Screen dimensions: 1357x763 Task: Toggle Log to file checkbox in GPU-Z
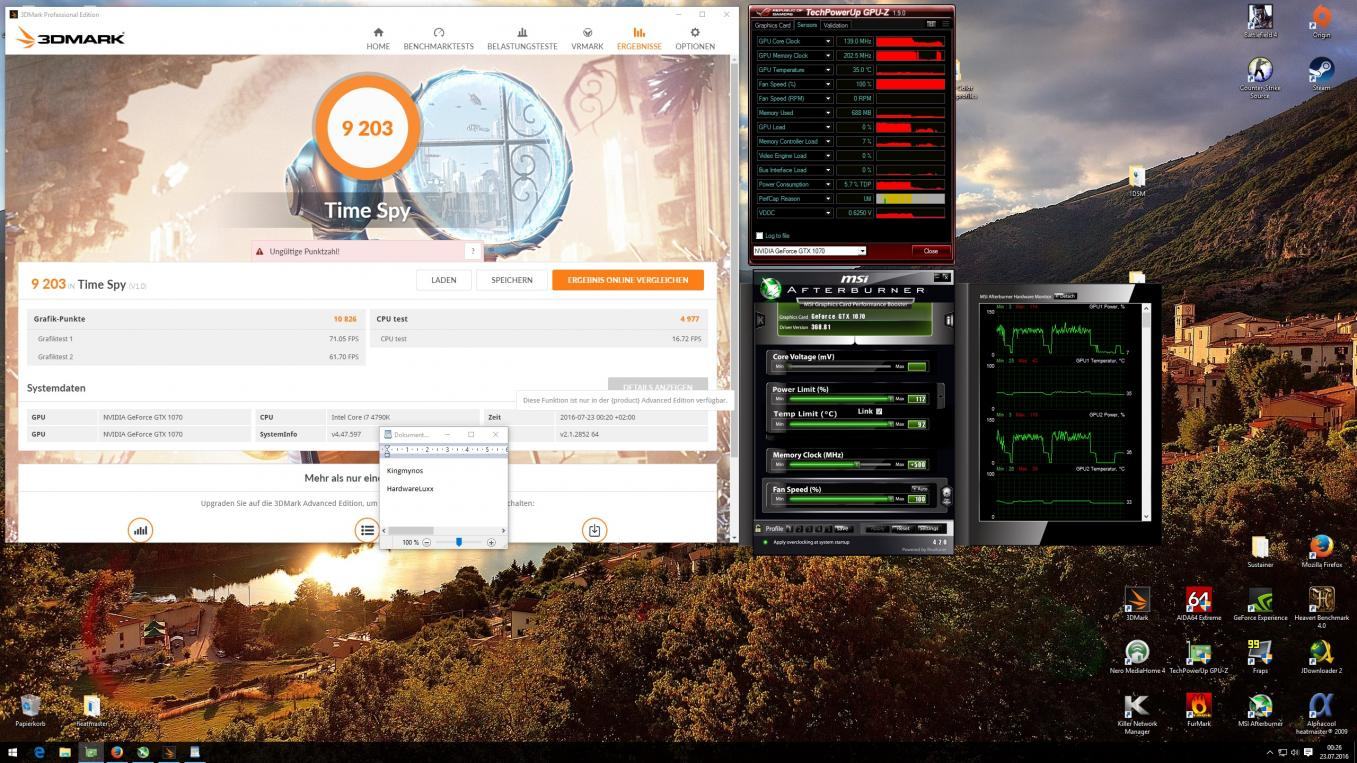[759, 236]
